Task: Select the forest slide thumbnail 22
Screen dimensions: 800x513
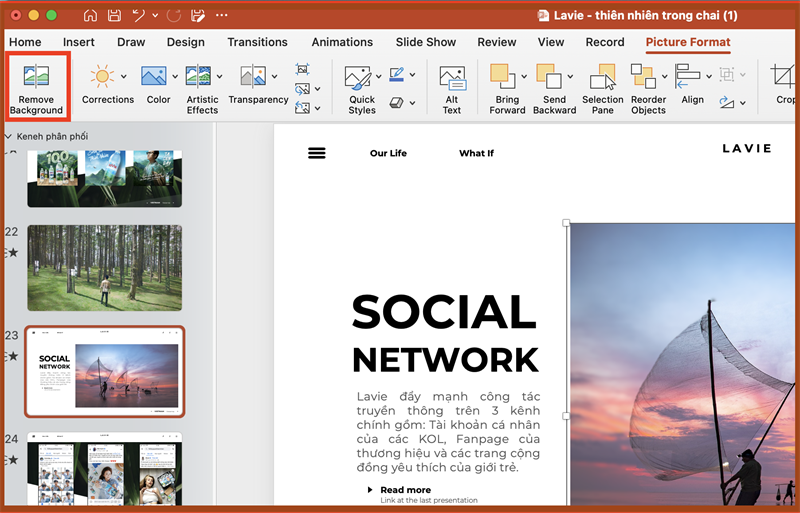Action: click(104, 267)
